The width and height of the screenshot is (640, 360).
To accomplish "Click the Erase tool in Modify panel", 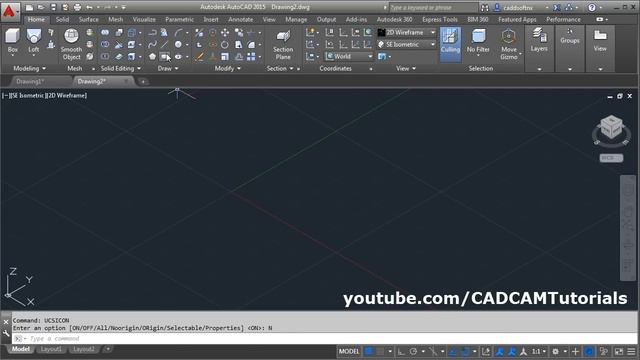I will click(200, 56).
